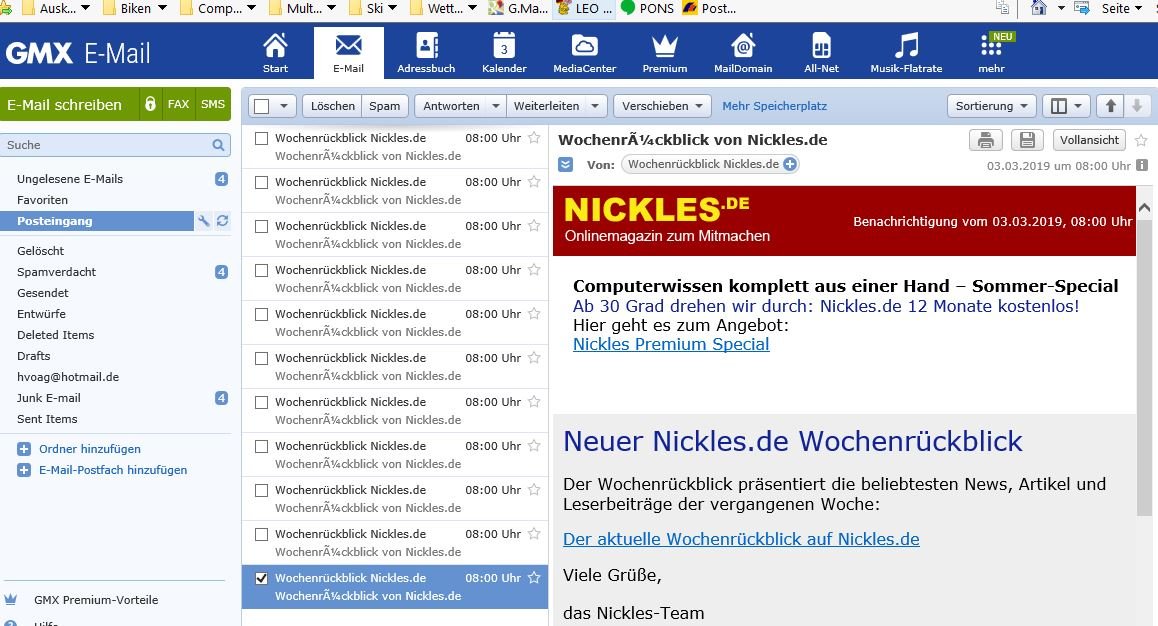
Task: Open the Verschieben dropdown
Action: (x=662, y=106)
